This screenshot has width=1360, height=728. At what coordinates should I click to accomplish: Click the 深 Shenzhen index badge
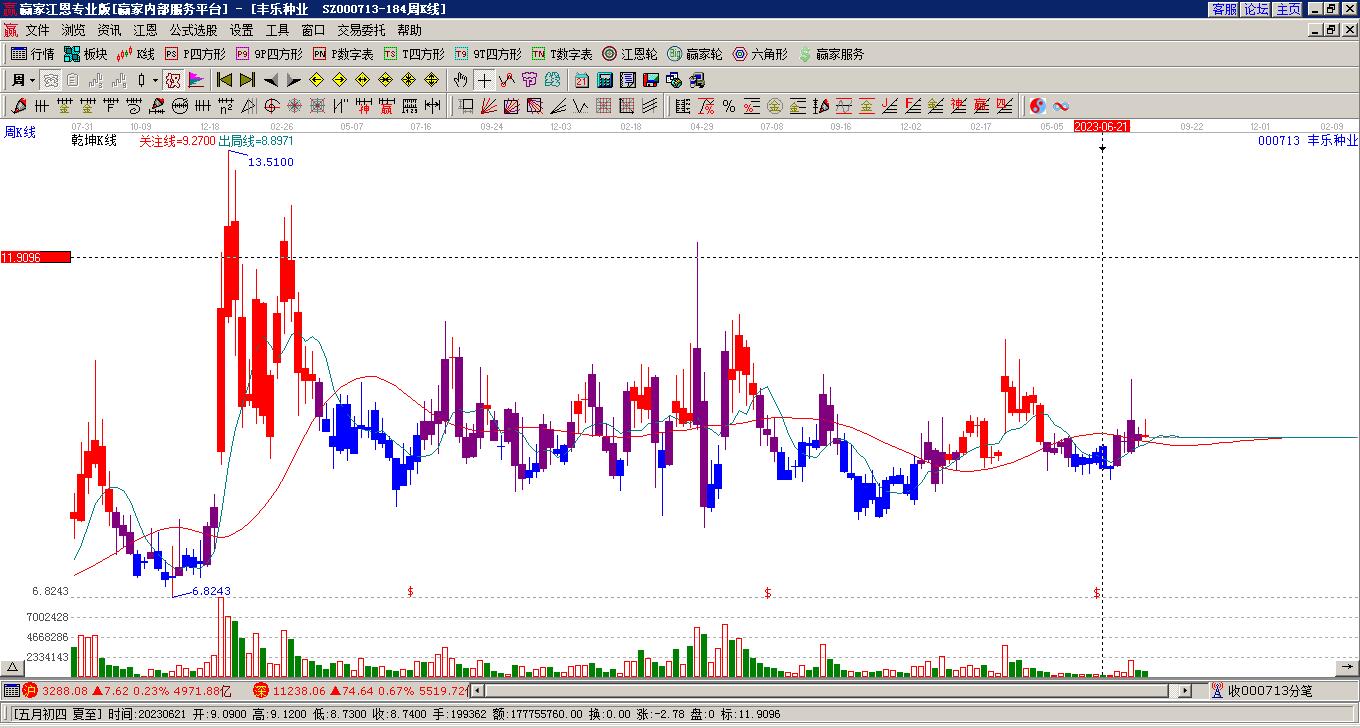[x=261, y=690]
